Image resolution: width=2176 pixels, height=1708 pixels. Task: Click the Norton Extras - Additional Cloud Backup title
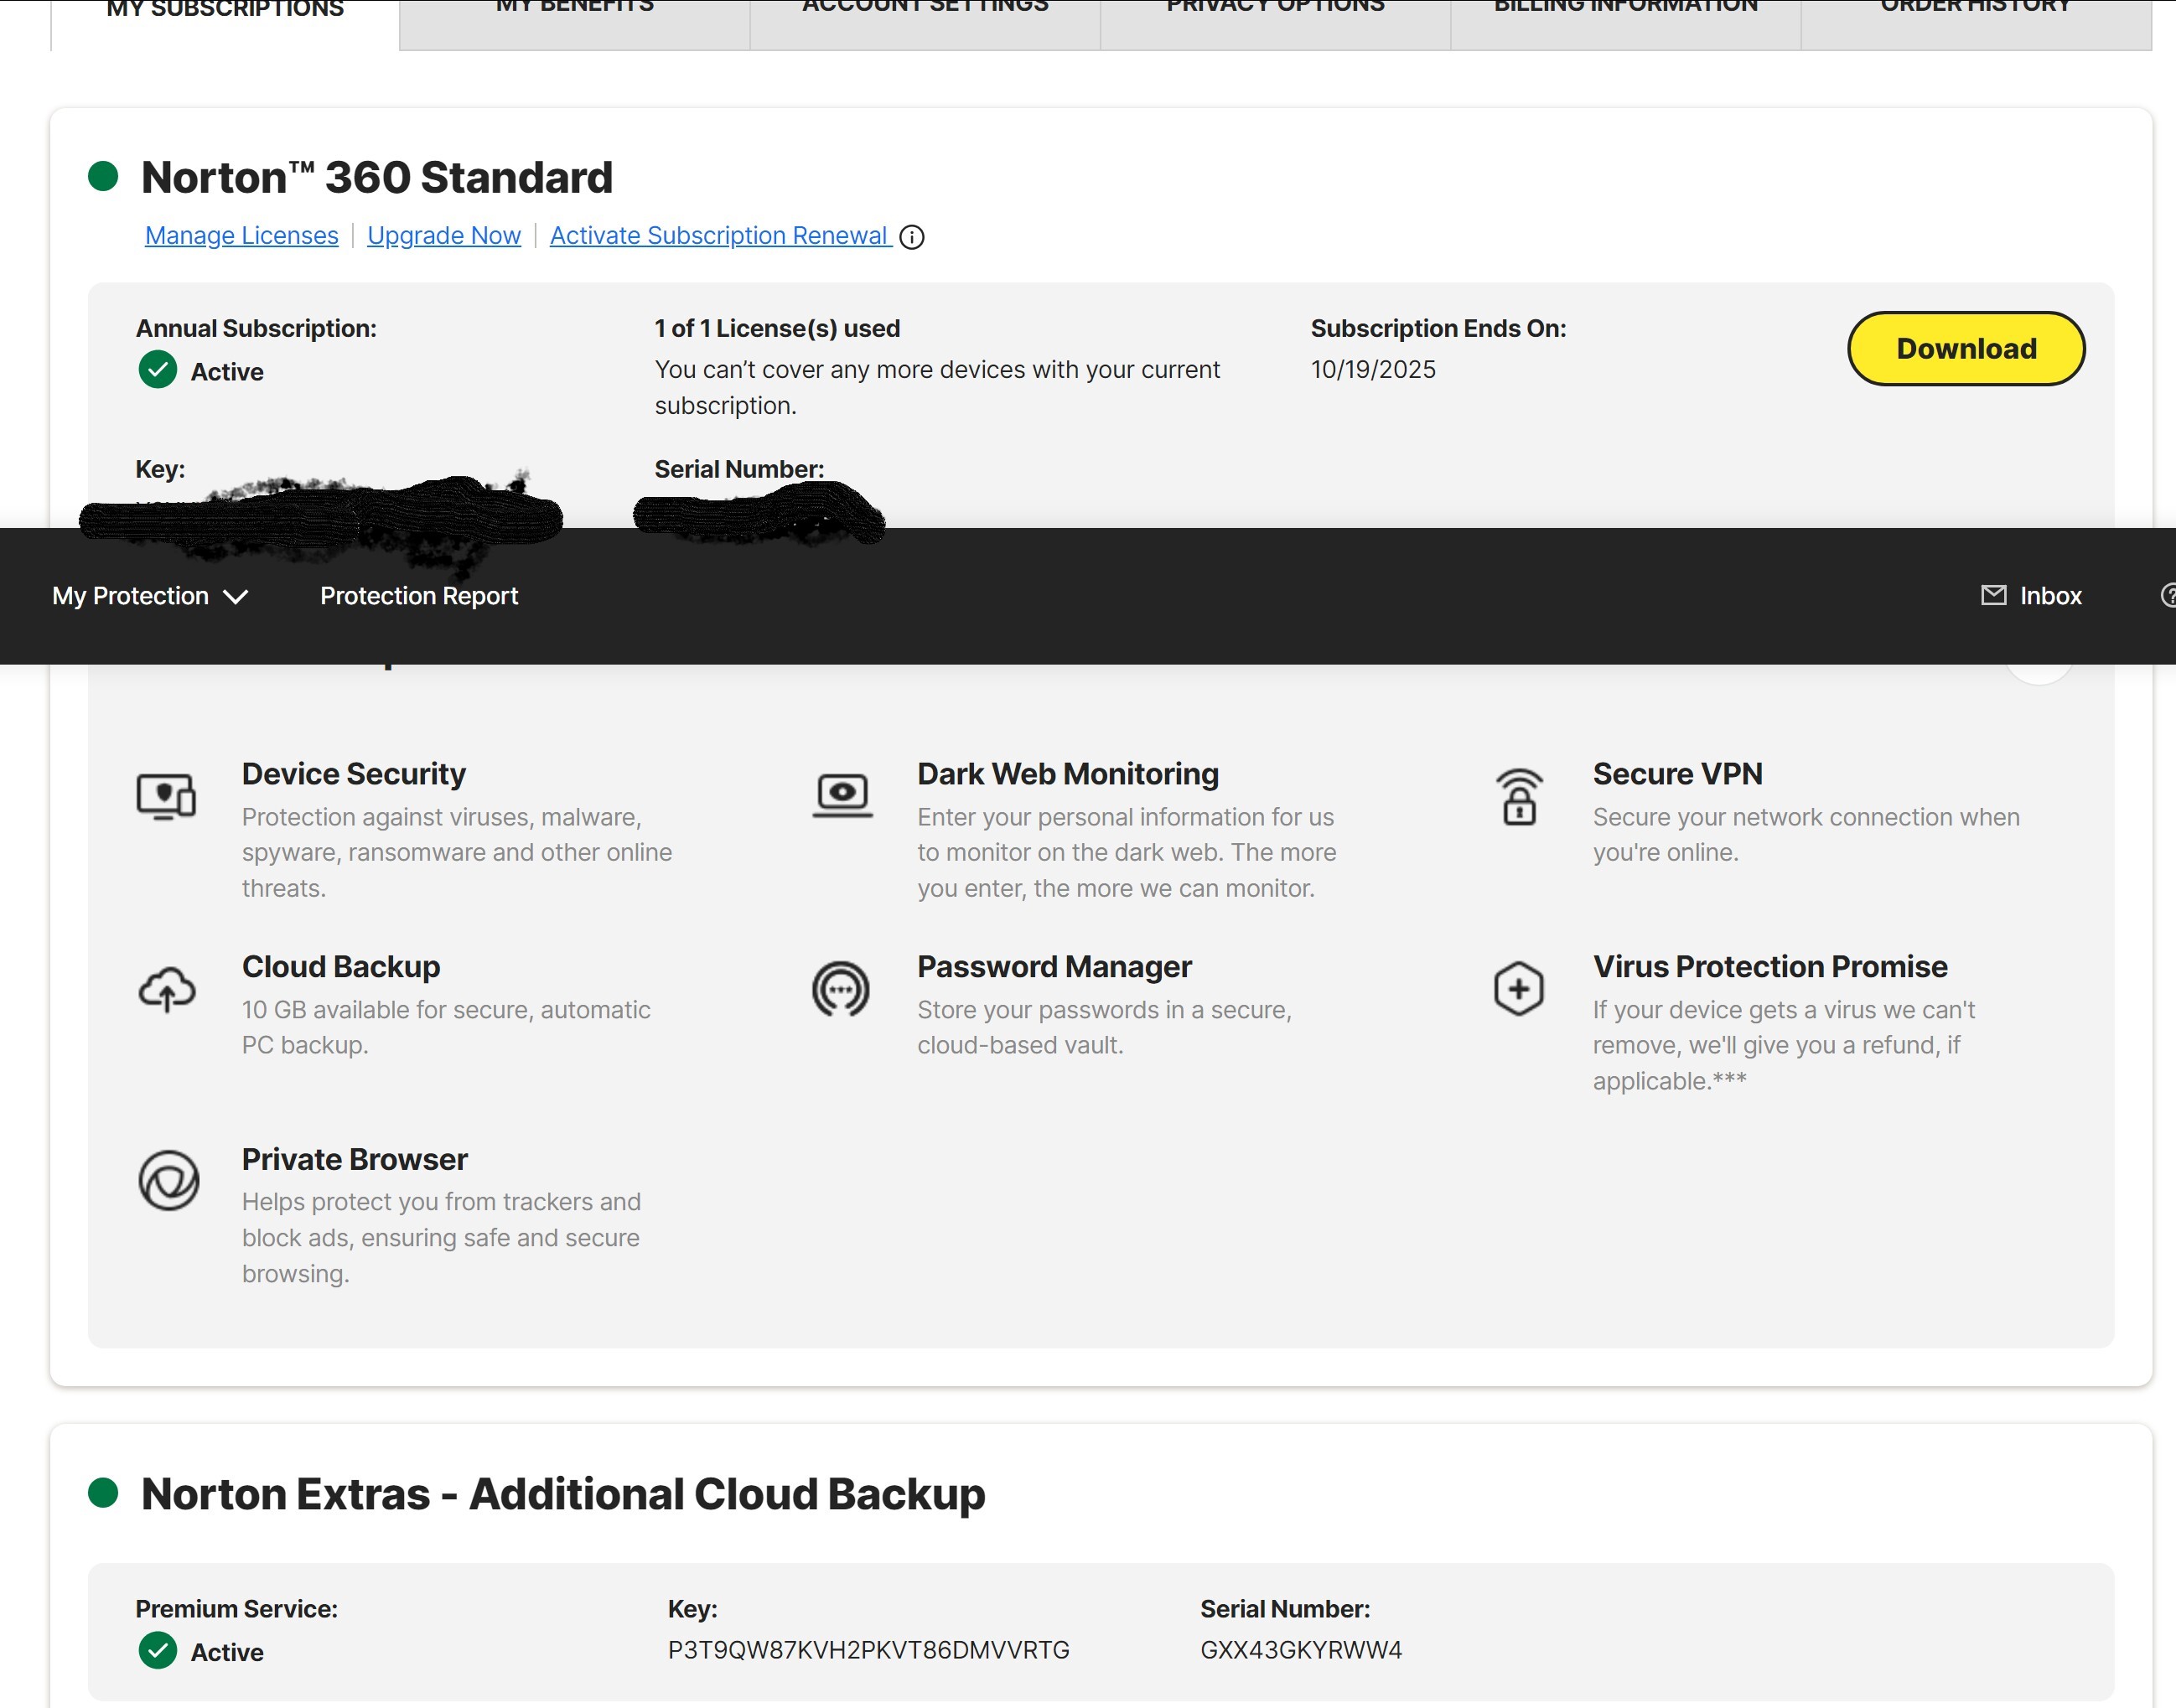[x=563, y=1494]
